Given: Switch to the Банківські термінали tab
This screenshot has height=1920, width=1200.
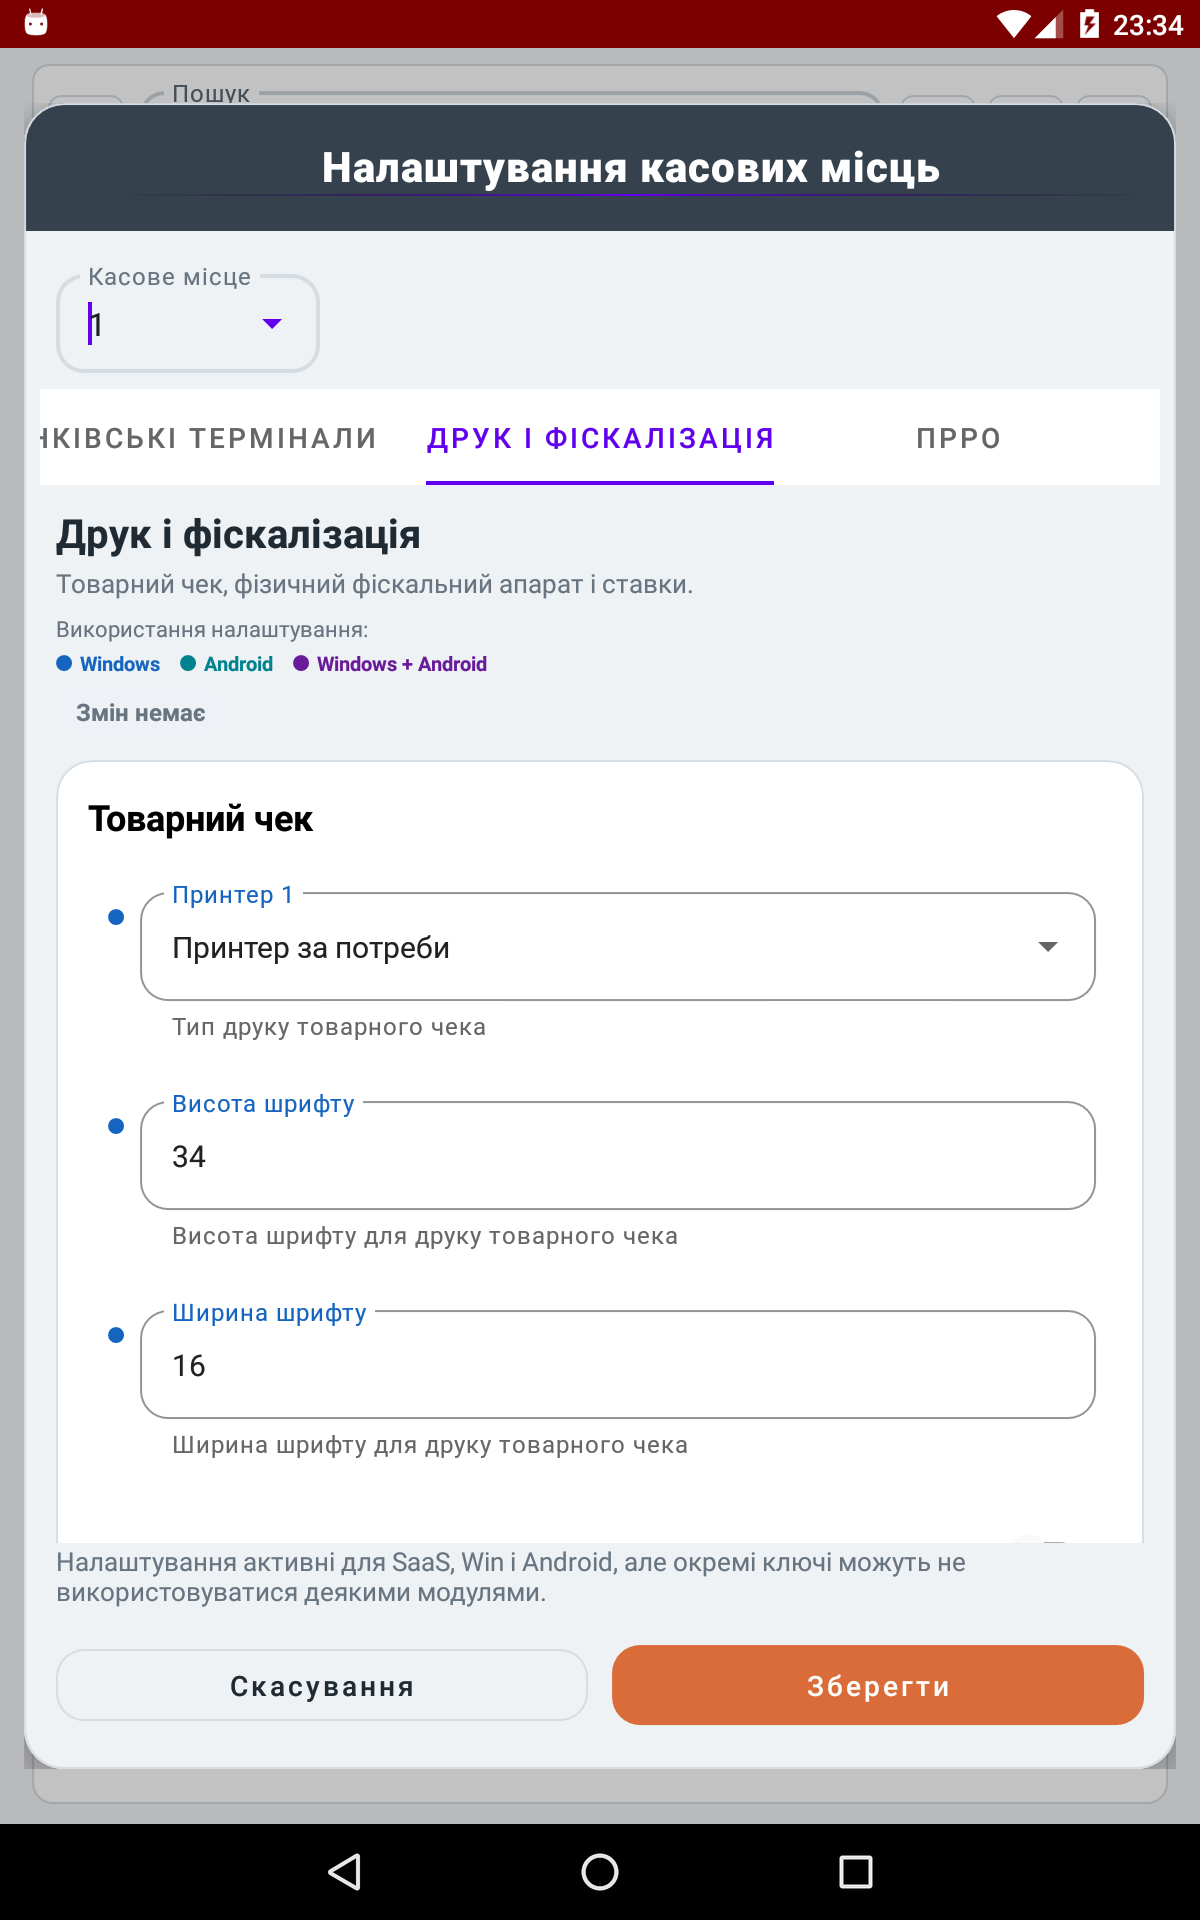Looking at the screenshot, I should (x=209, y=438).
